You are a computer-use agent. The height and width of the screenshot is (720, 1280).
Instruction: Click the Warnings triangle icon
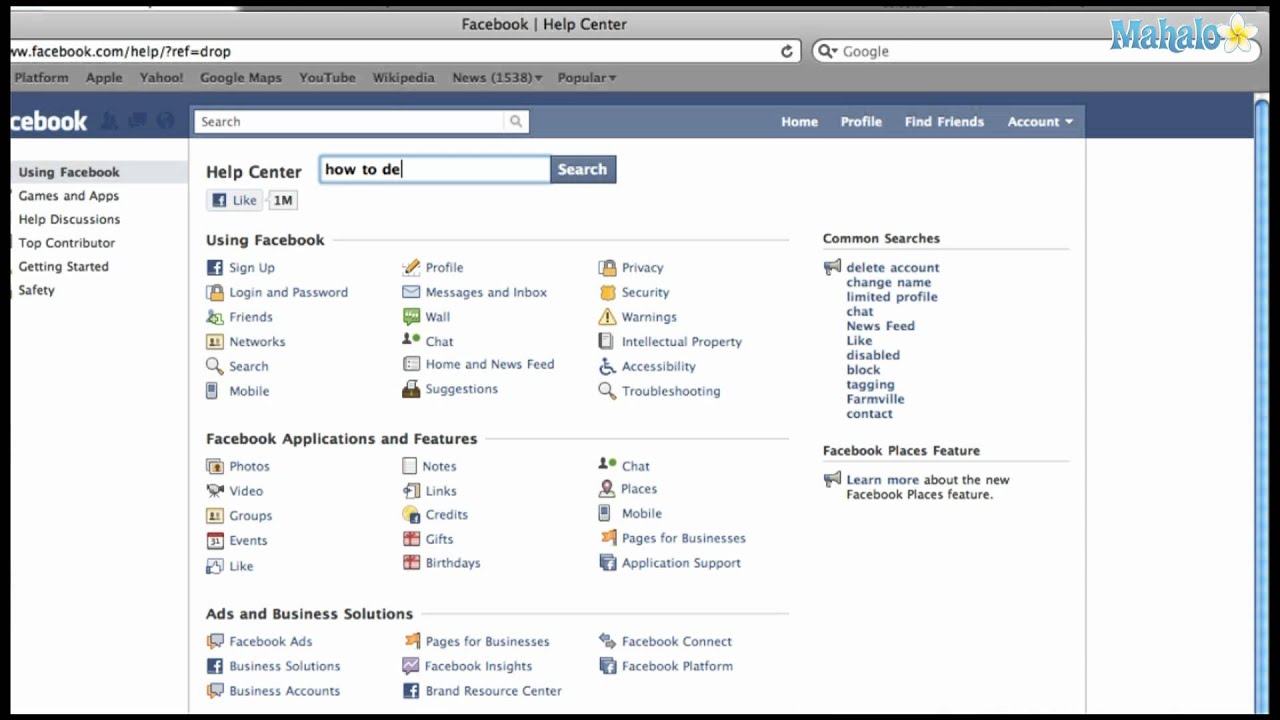click(607, 317)
